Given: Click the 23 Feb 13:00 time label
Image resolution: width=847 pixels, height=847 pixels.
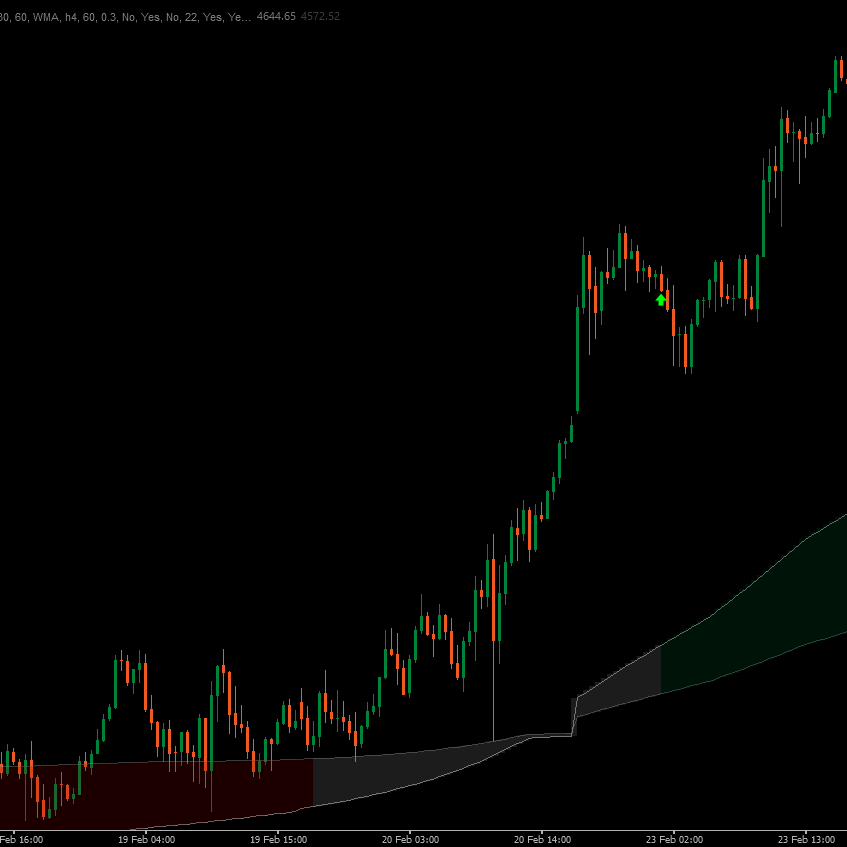Looking at the screenshot, I should click(x=807, y=839).
